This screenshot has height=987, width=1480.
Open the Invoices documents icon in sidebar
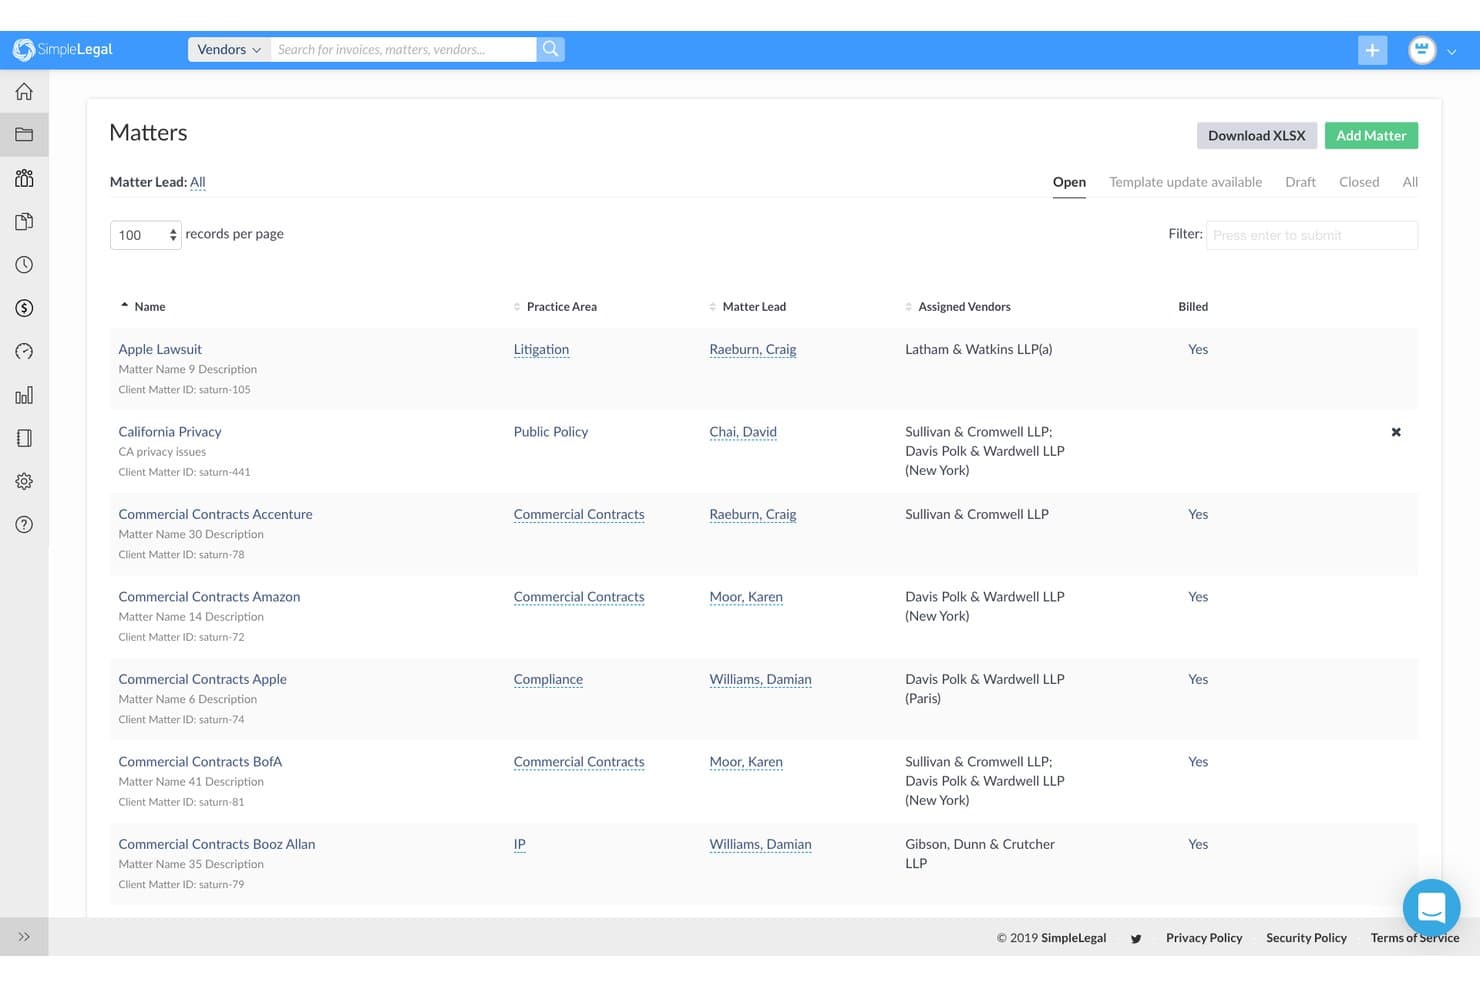pyautogui.click(x=24, y=222)
